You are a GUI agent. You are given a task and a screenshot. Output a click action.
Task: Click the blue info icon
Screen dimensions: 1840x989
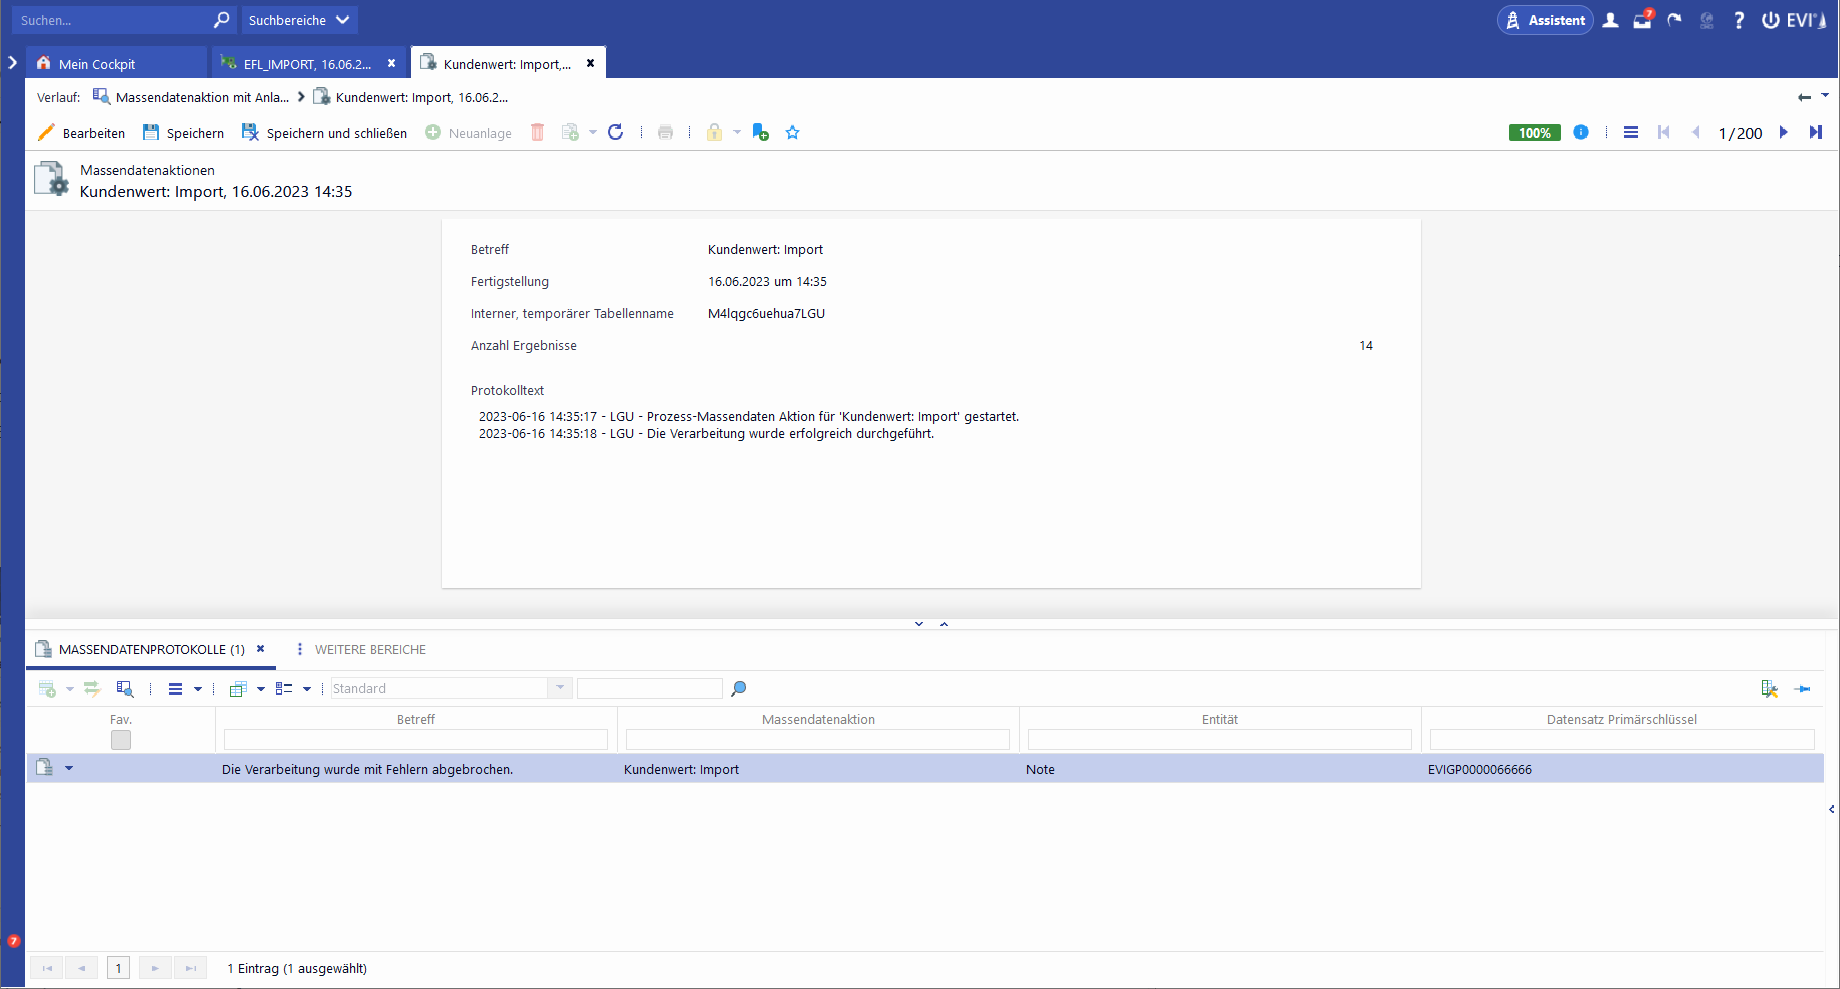click(1581, 132)
